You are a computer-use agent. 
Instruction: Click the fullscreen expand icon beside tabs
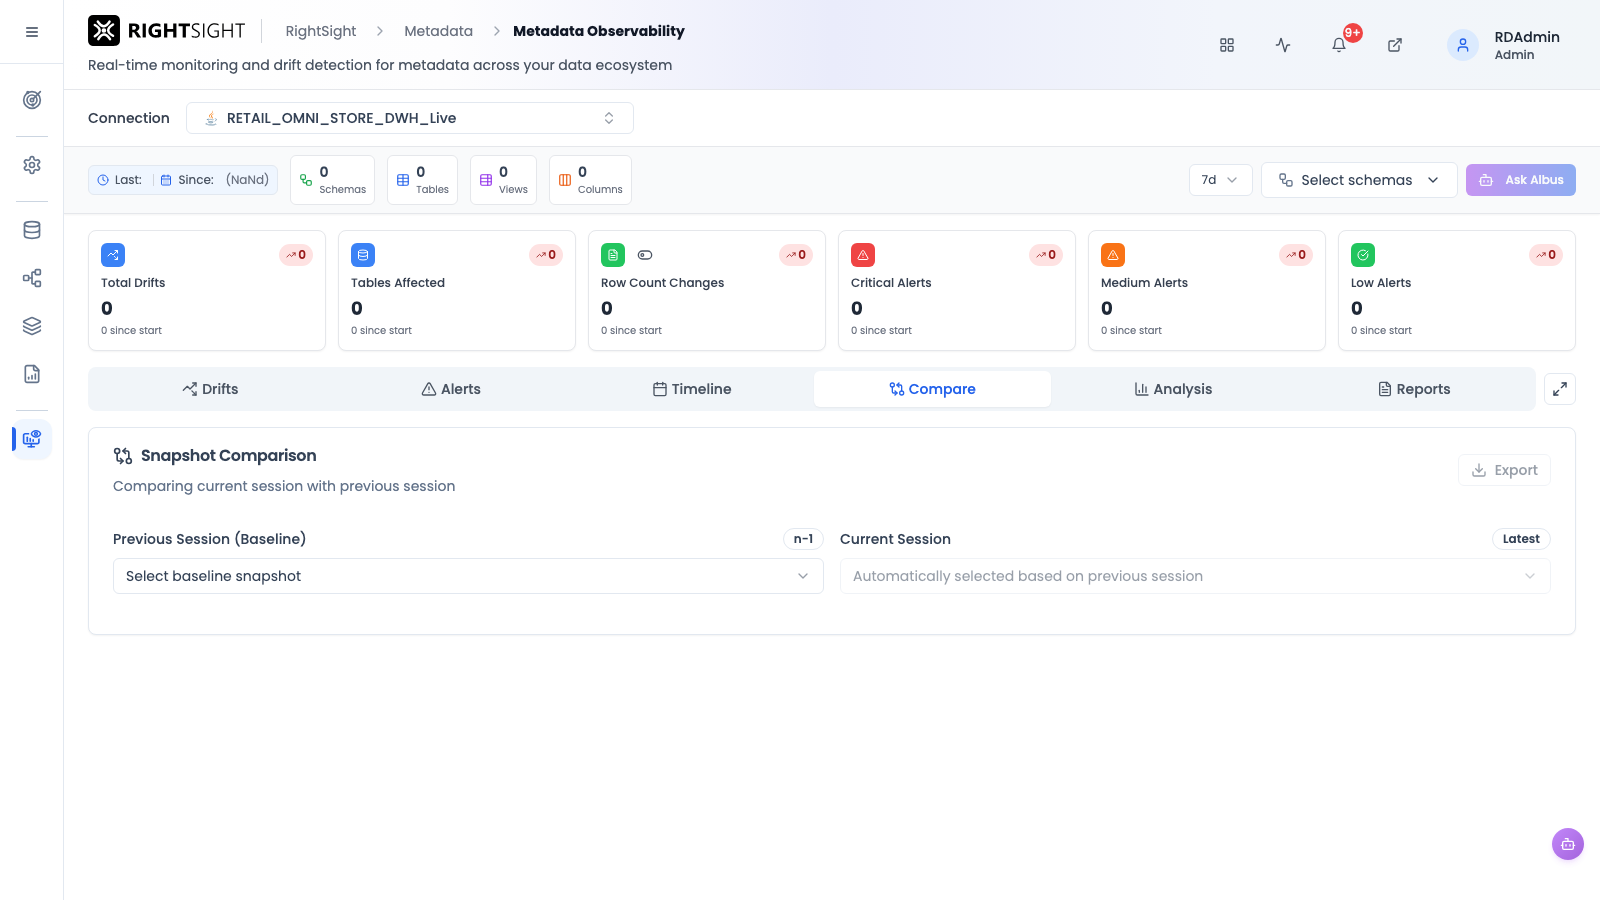point(1560,389)
